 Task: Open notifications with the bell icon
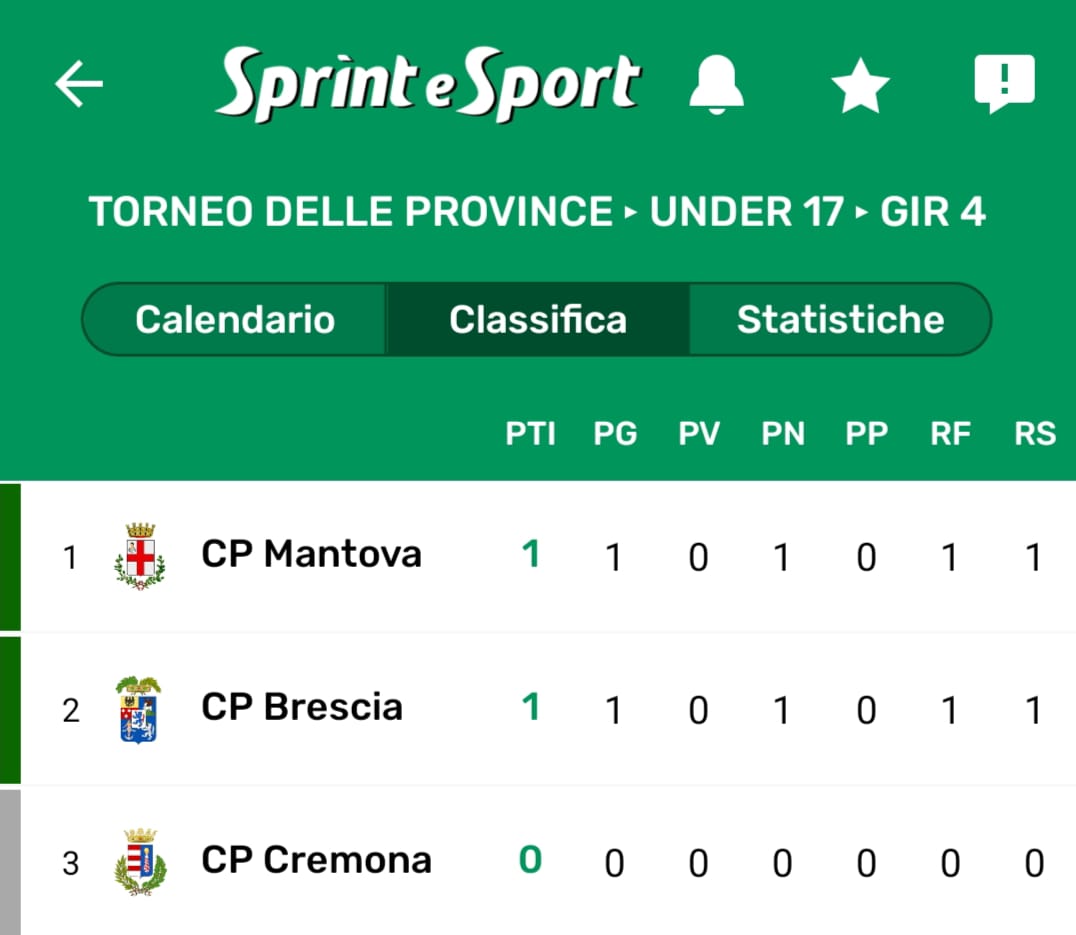click(x=716, y=83)
